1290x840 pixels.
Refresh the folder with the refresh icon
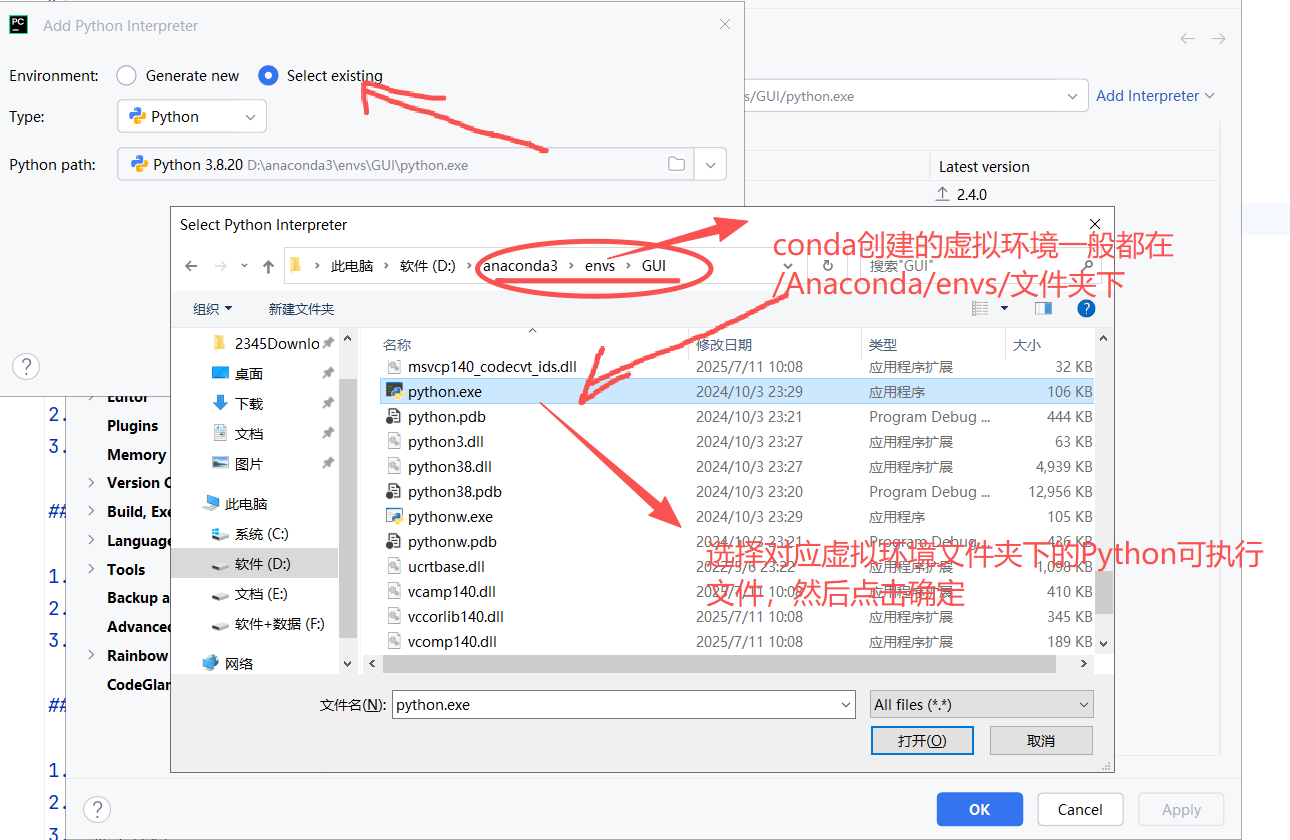click(x=828, y=265)
